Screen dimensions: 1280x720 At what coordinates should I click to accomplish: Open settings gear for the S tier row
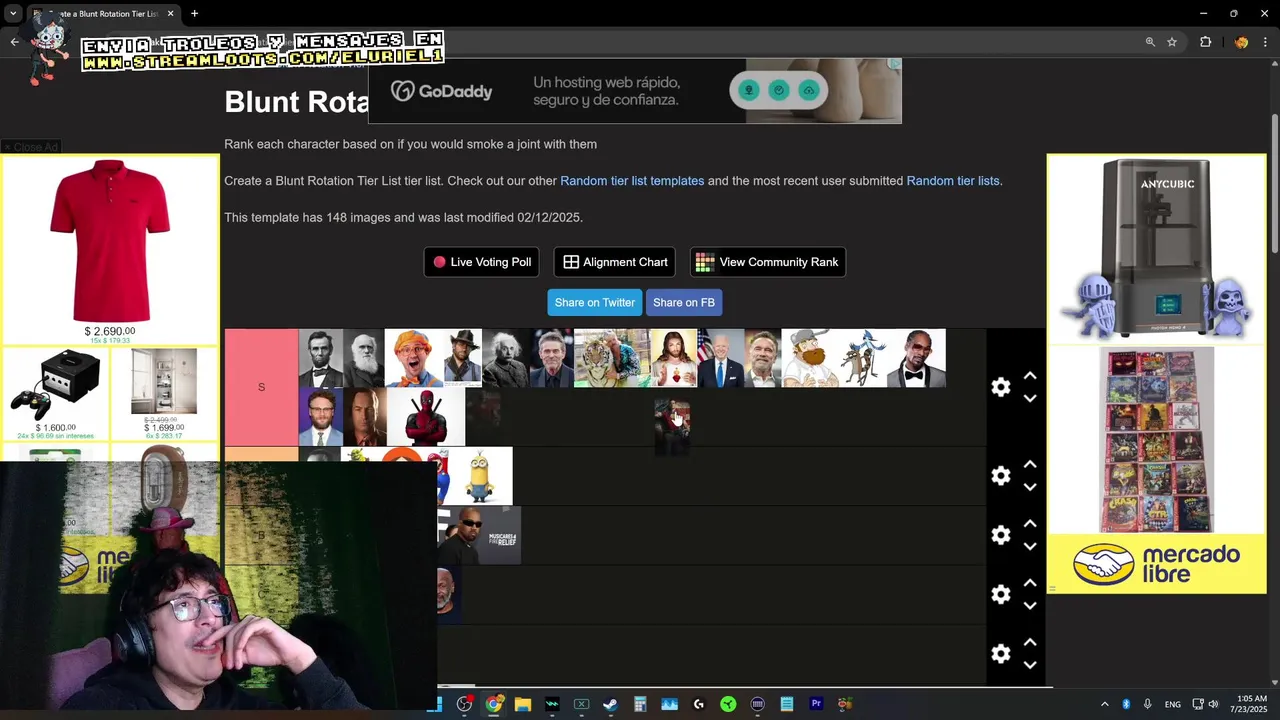tap(1000, 387)
